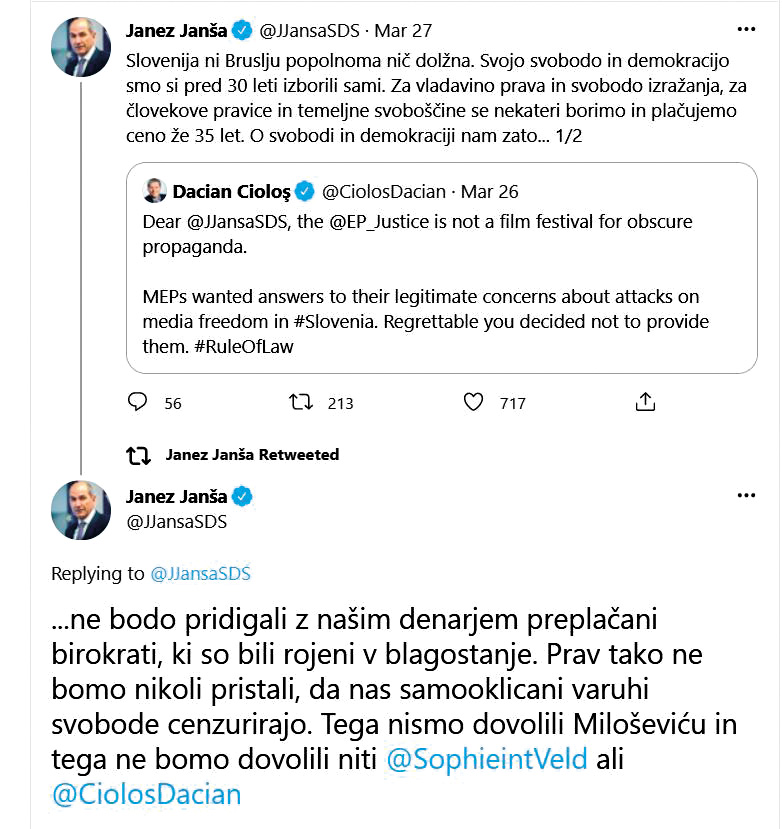Click Dacian Cioloş small profile picture

(155, 190)
